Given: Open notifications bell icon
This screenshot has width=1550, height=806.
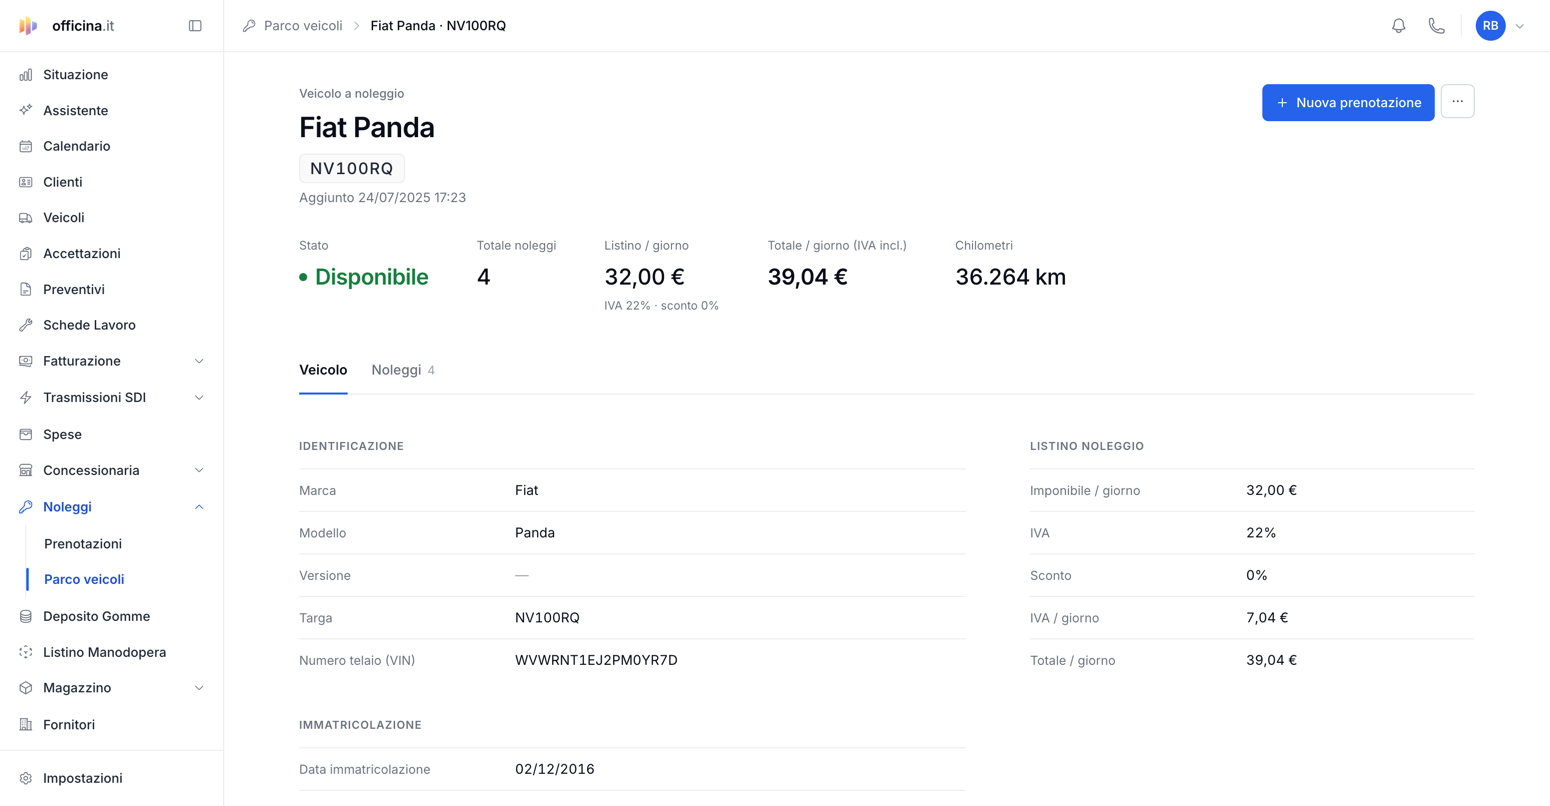Looking at the screenshot, I should 1399,26.
